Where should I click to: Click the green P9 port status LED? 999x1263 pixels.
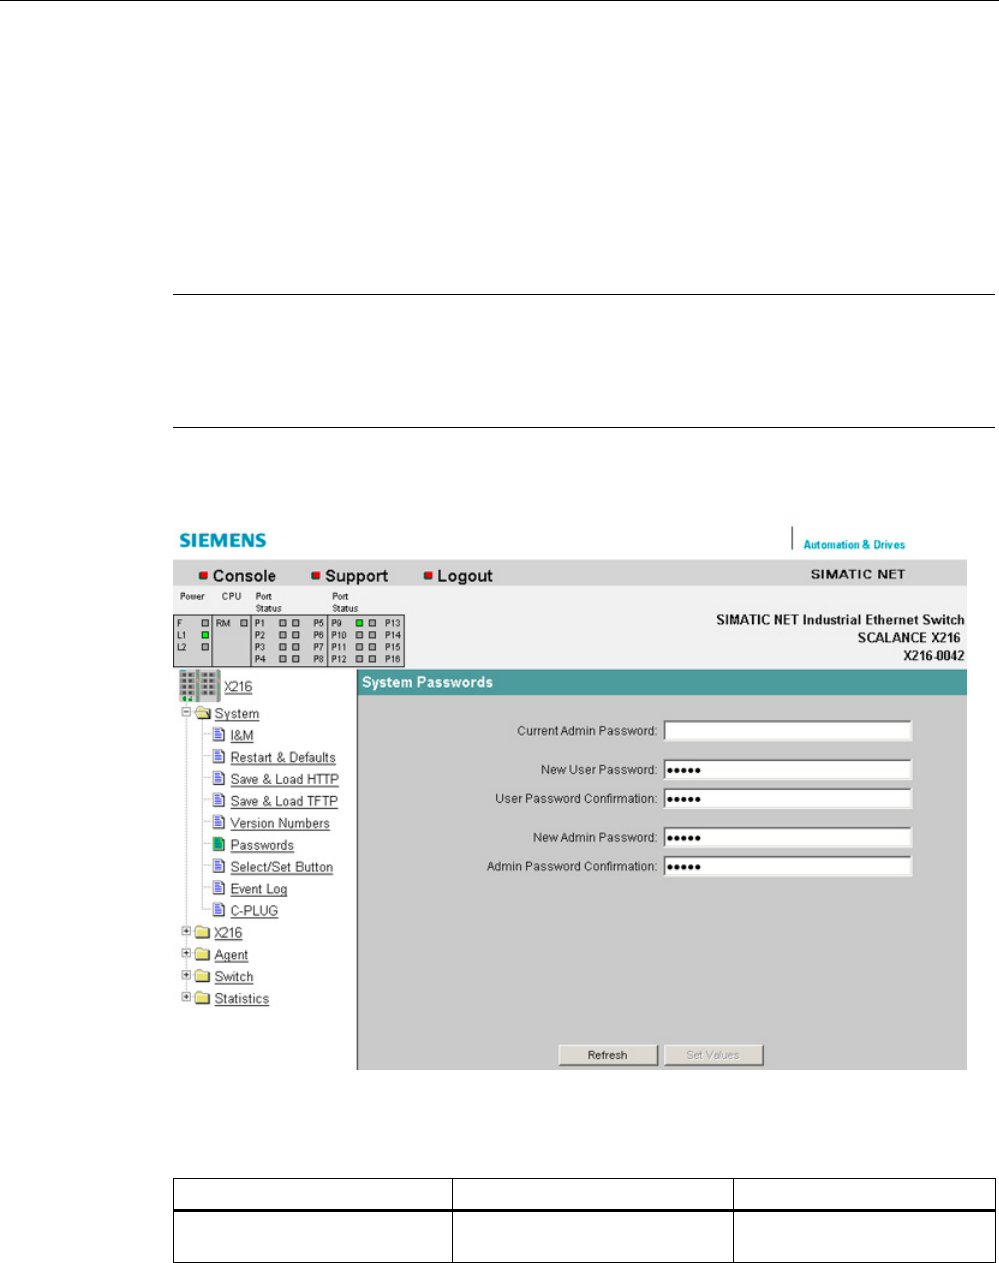[x=359, y=623]
